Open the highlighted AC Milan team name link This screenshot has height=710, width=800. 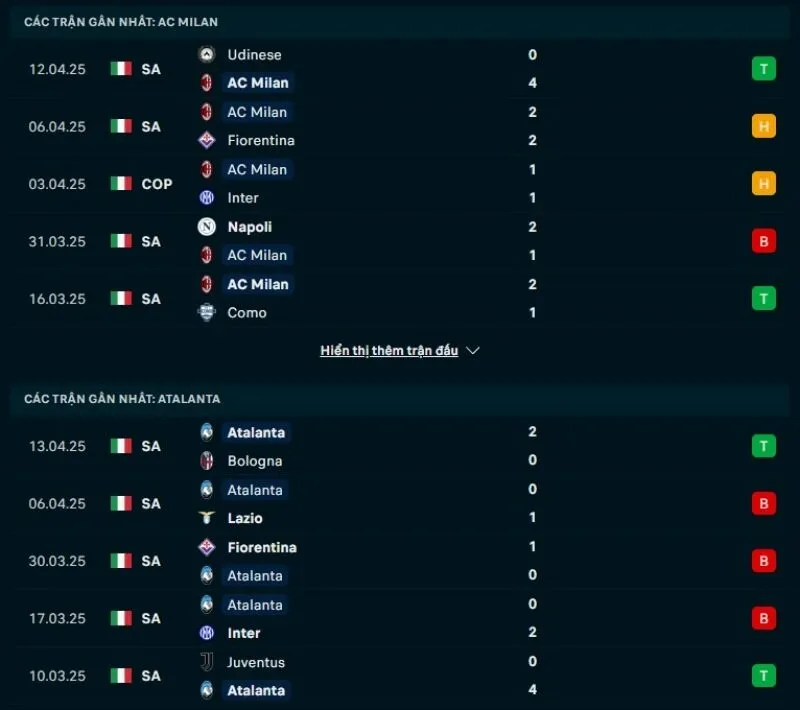coord(257,83)
